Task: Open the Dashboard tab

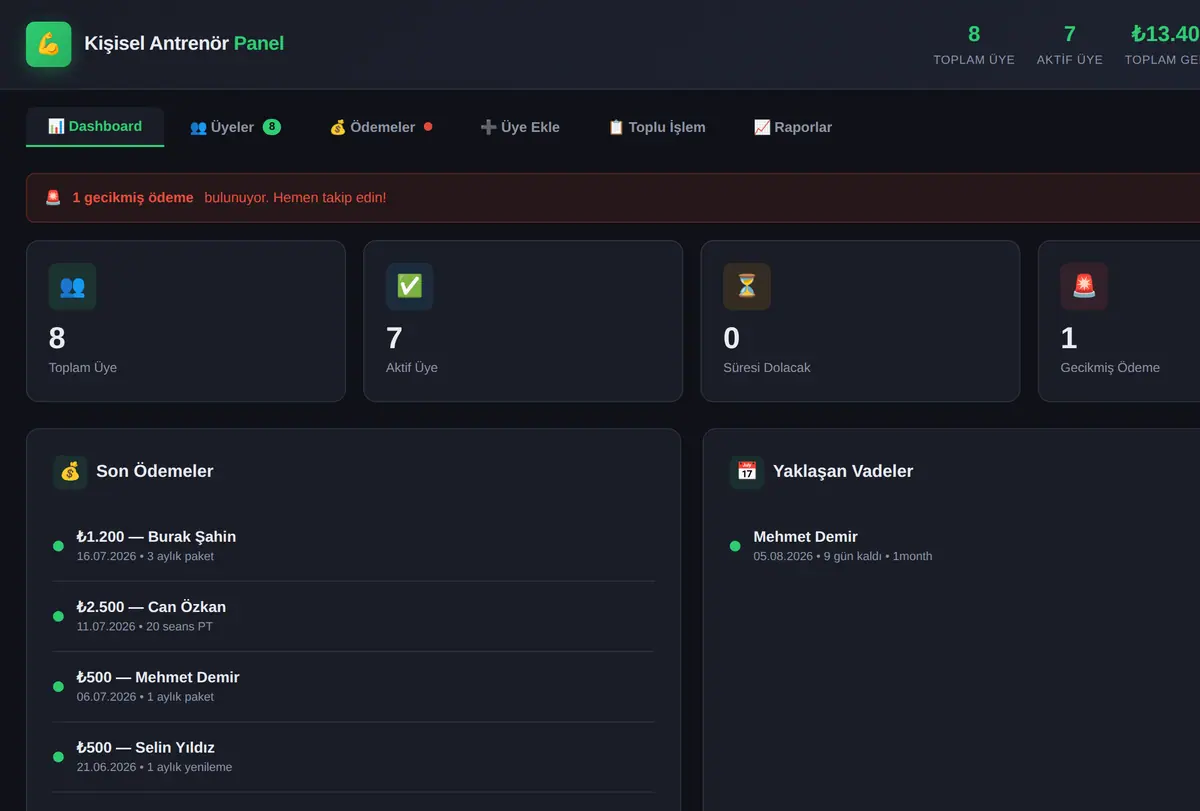Action: [x=95, y=127]
